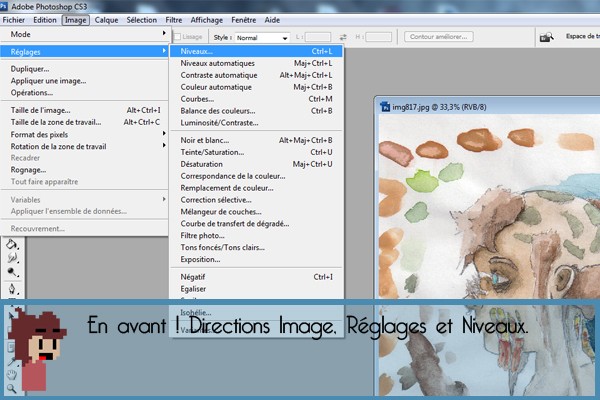
Task: Open the Aide menu
Action: (272, 20)
